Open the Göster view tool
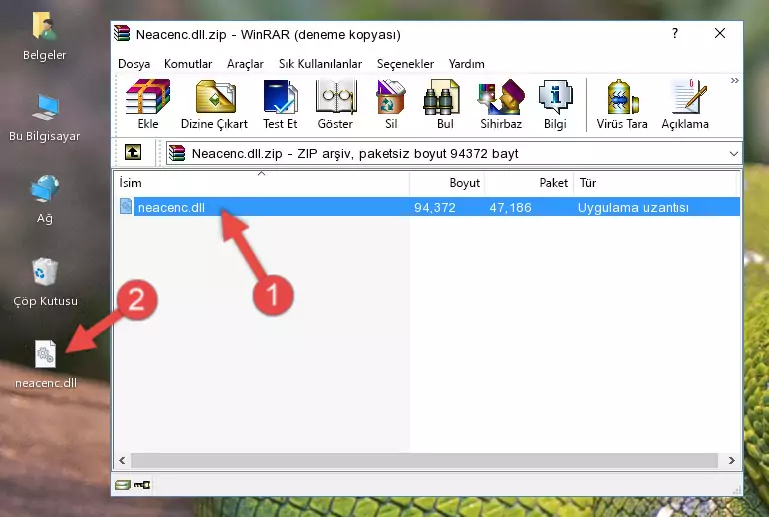Image resolution: width=769 pixels, height=517 pixels. [x=335, y=104]
